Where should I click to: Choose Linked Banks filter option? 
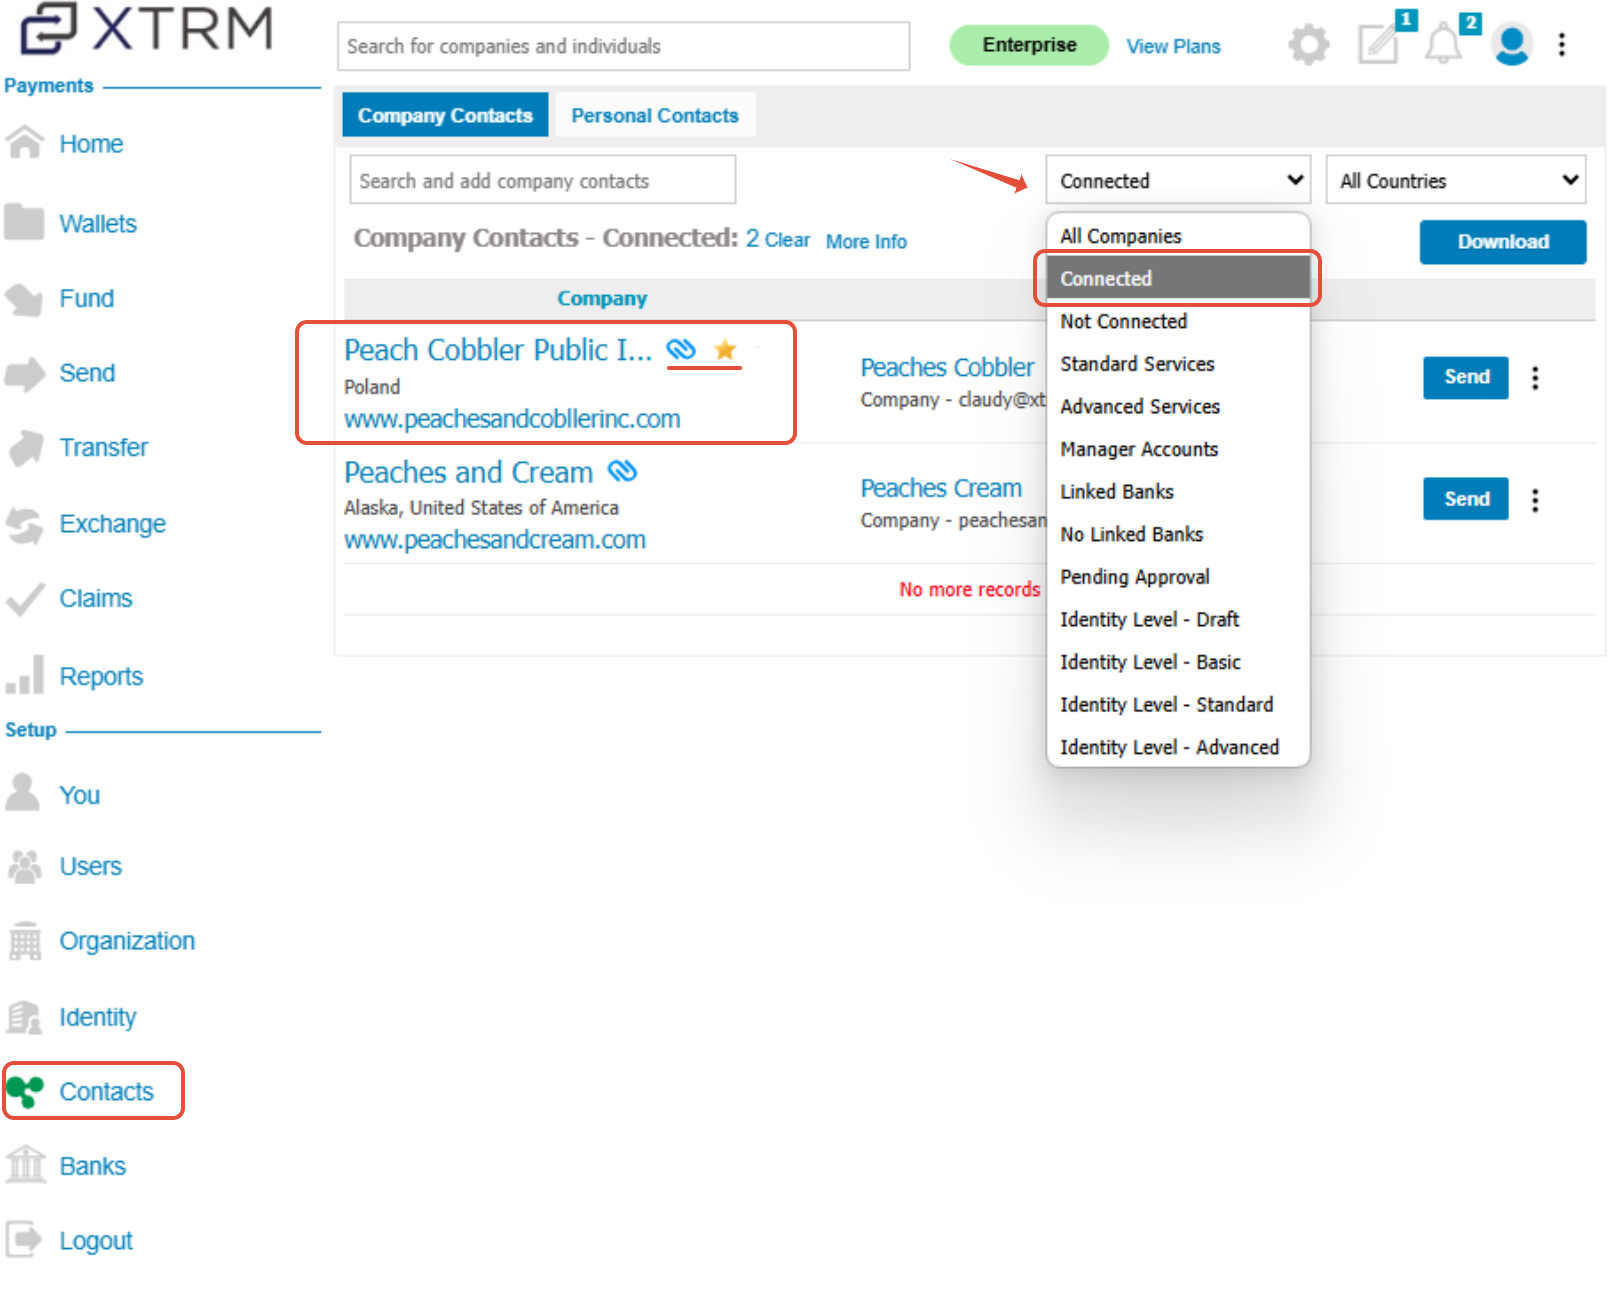coord(1178,491)
